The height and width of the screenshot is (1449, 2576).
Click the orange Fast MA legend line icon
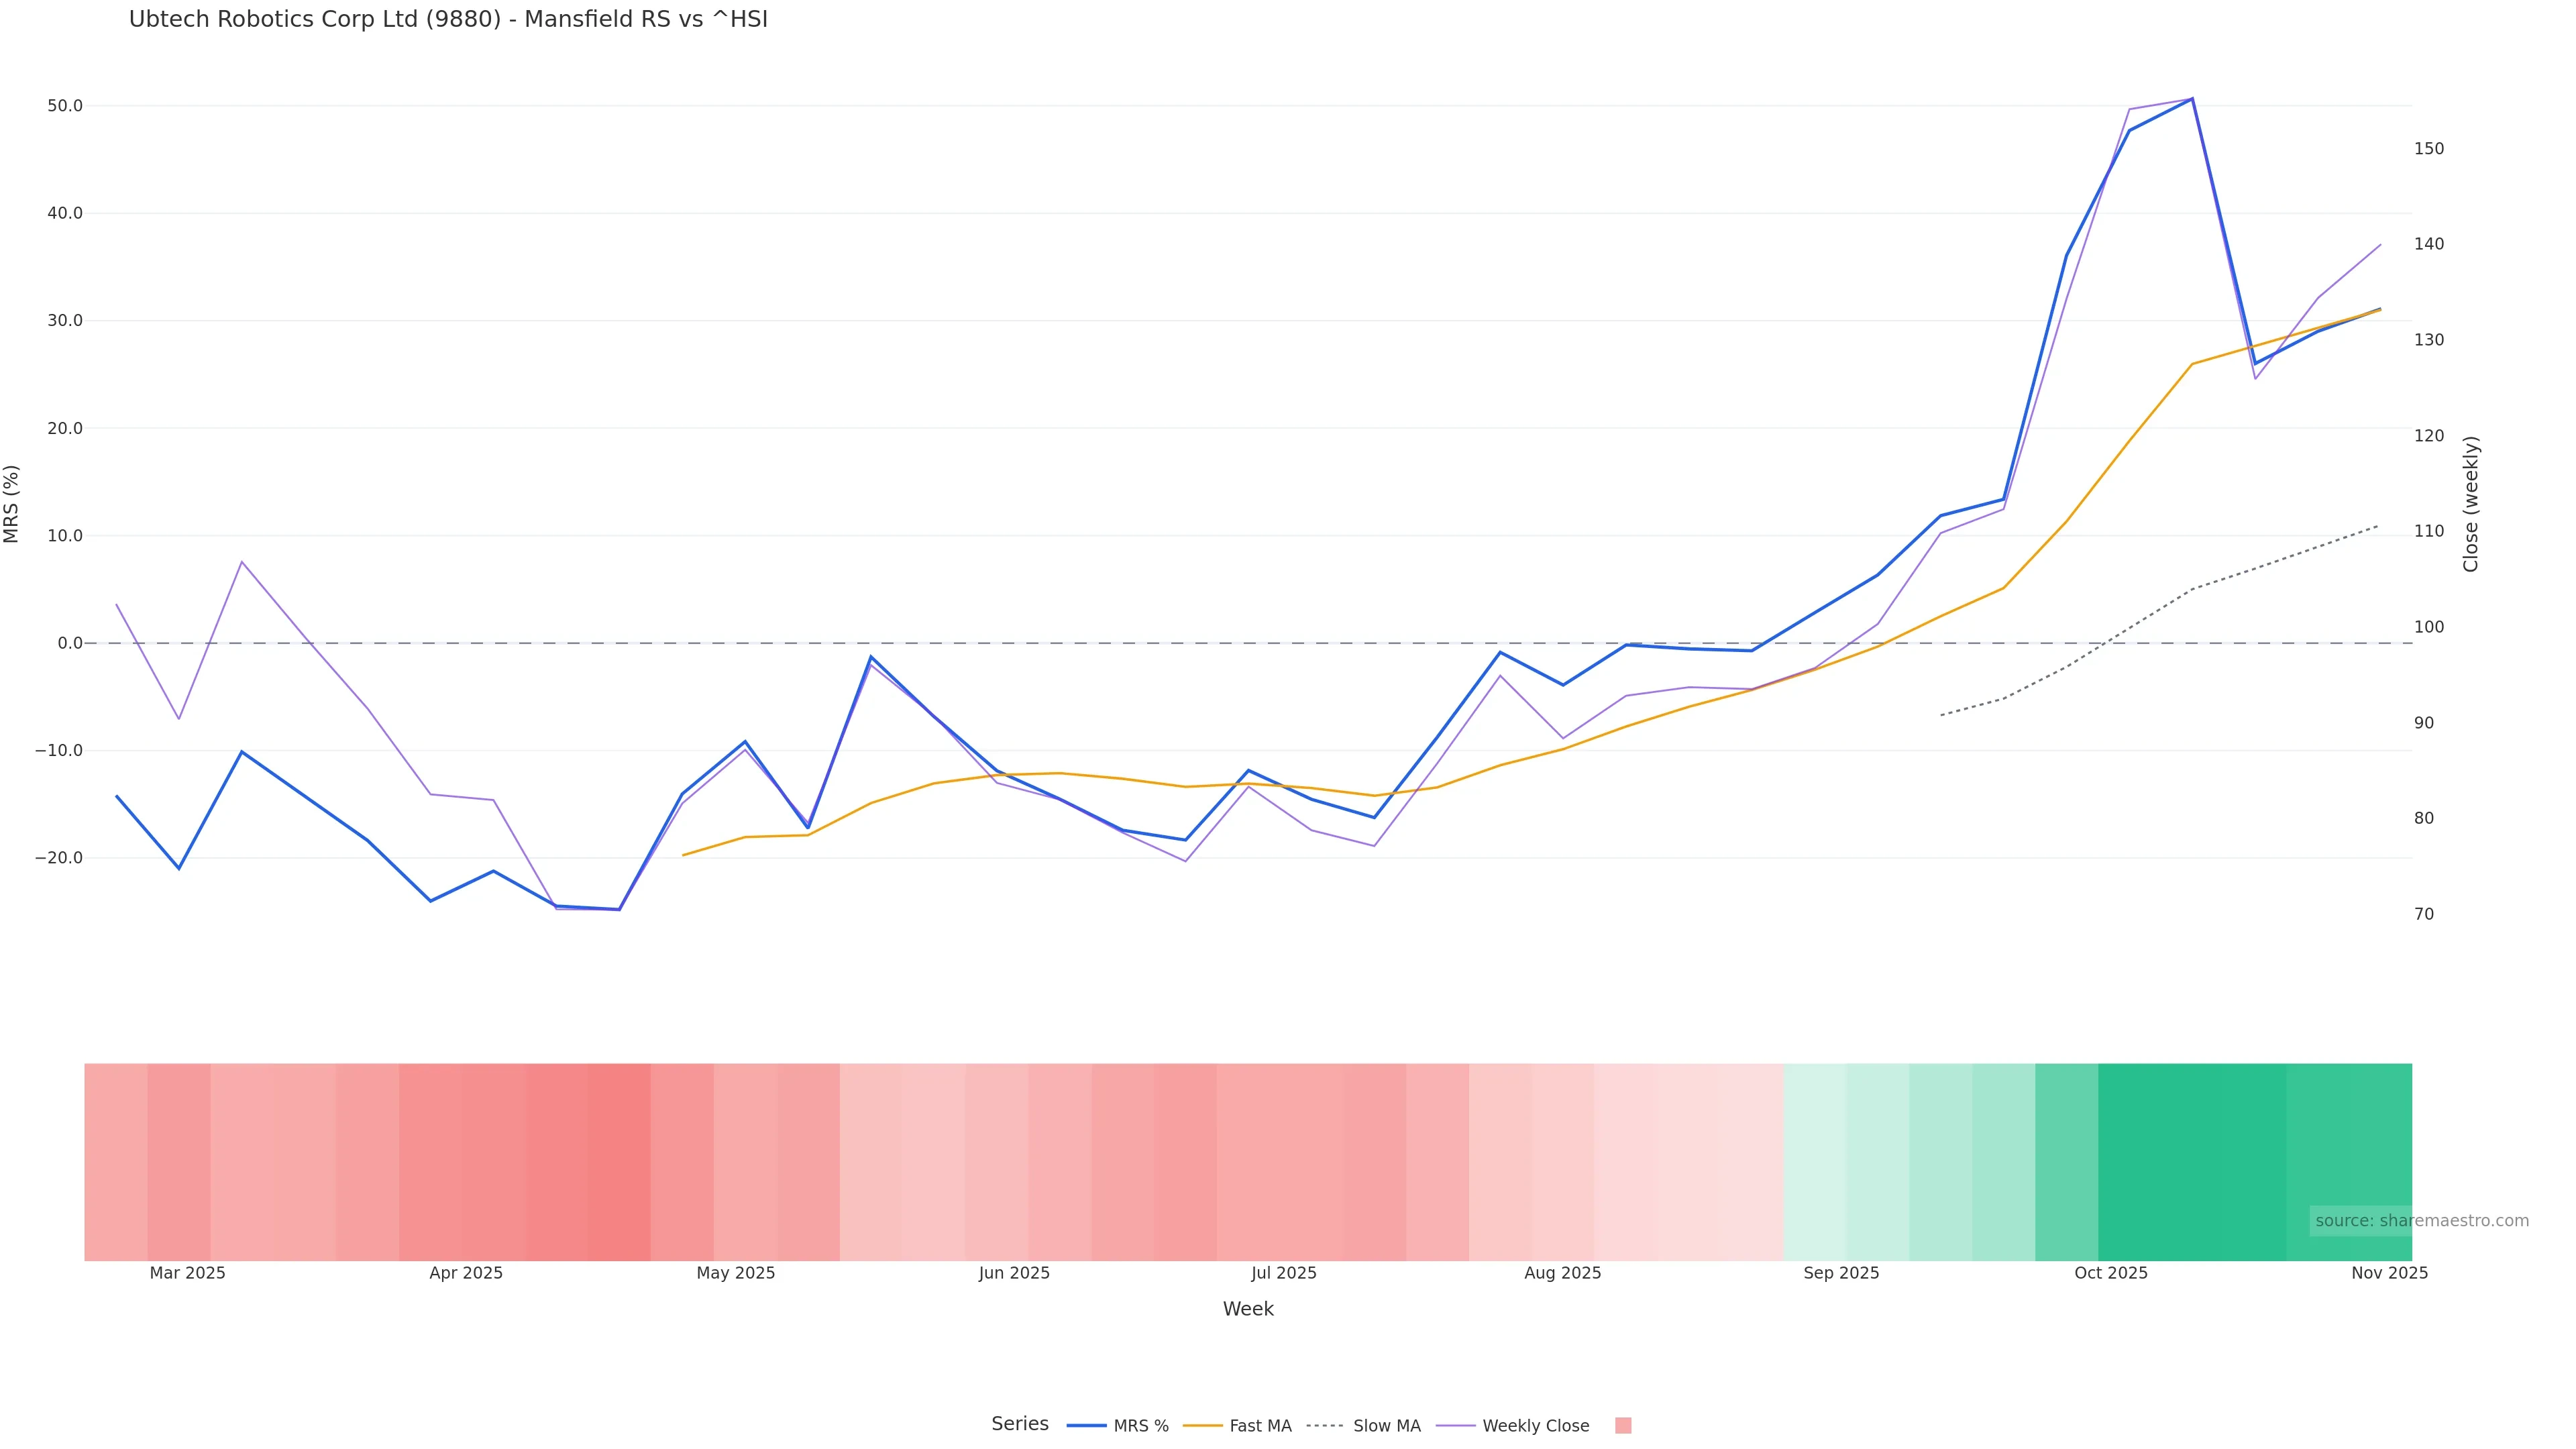(x=1202, y=1426)
